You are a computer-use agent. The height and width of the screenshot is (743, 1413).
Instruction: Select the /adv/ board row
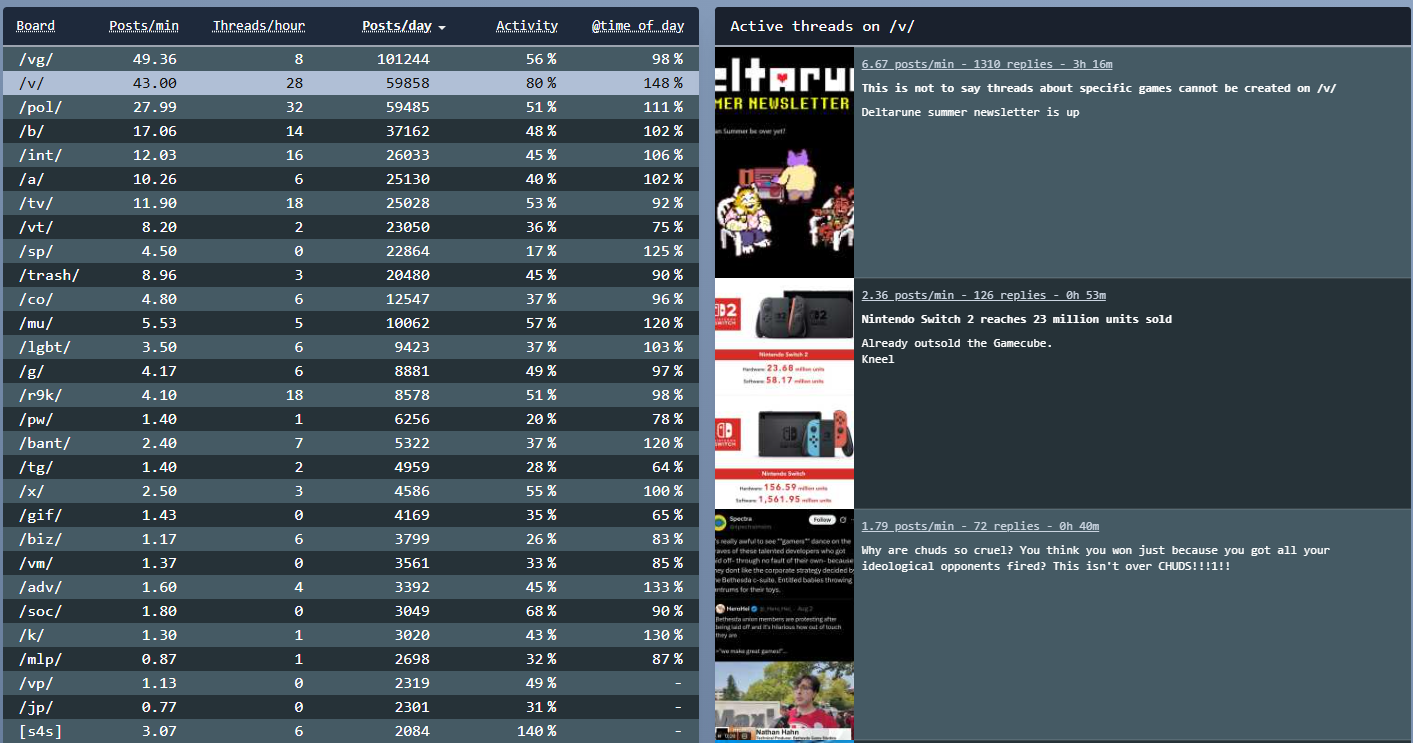[351, 587]
